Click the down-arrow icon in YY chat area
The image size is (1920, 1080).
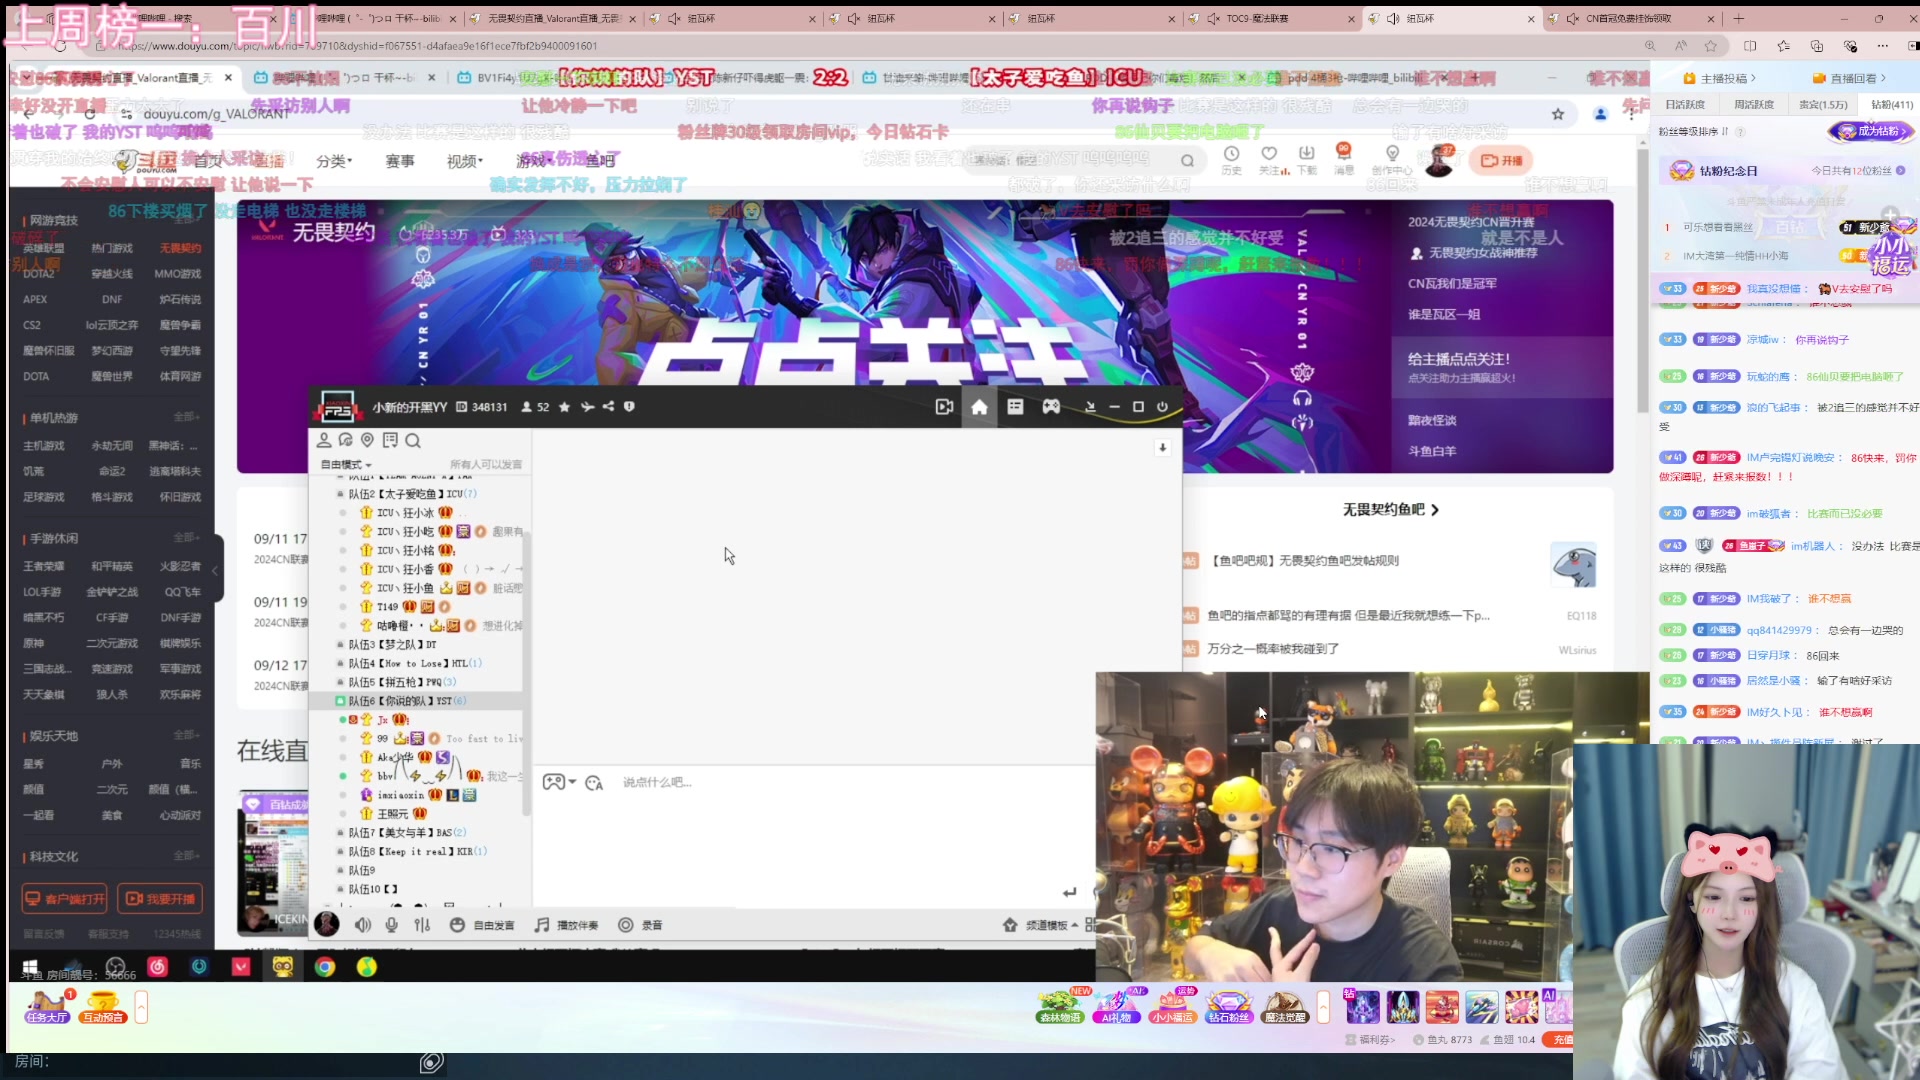pos(1162,448)
